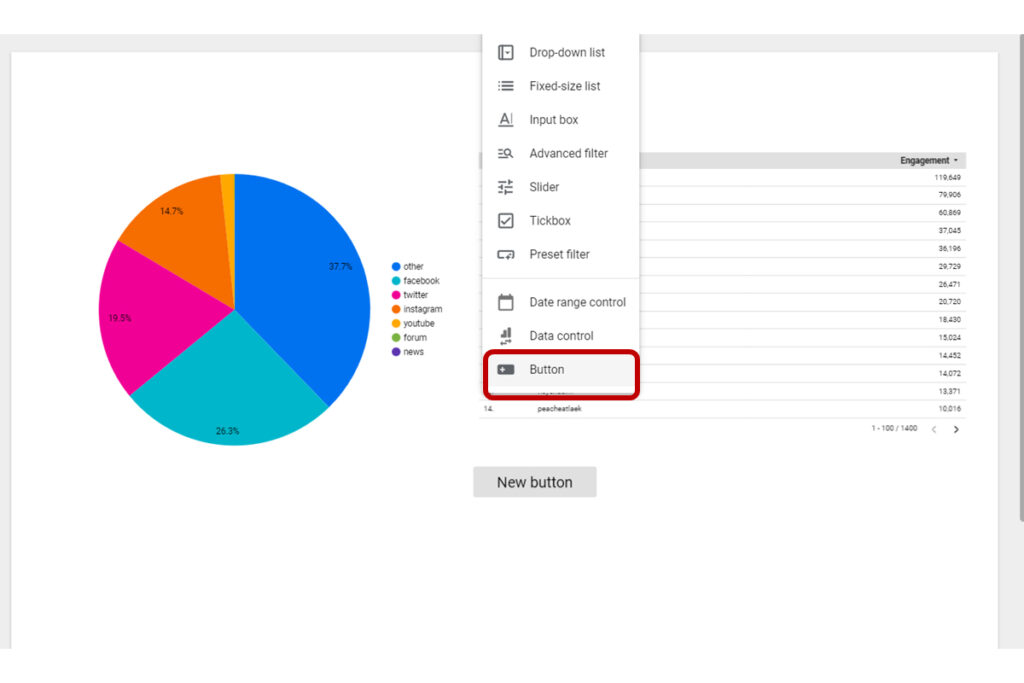This screenshot has height=683, width=1024.
Task: Click the 26.3% pie label
Action: 227,431
